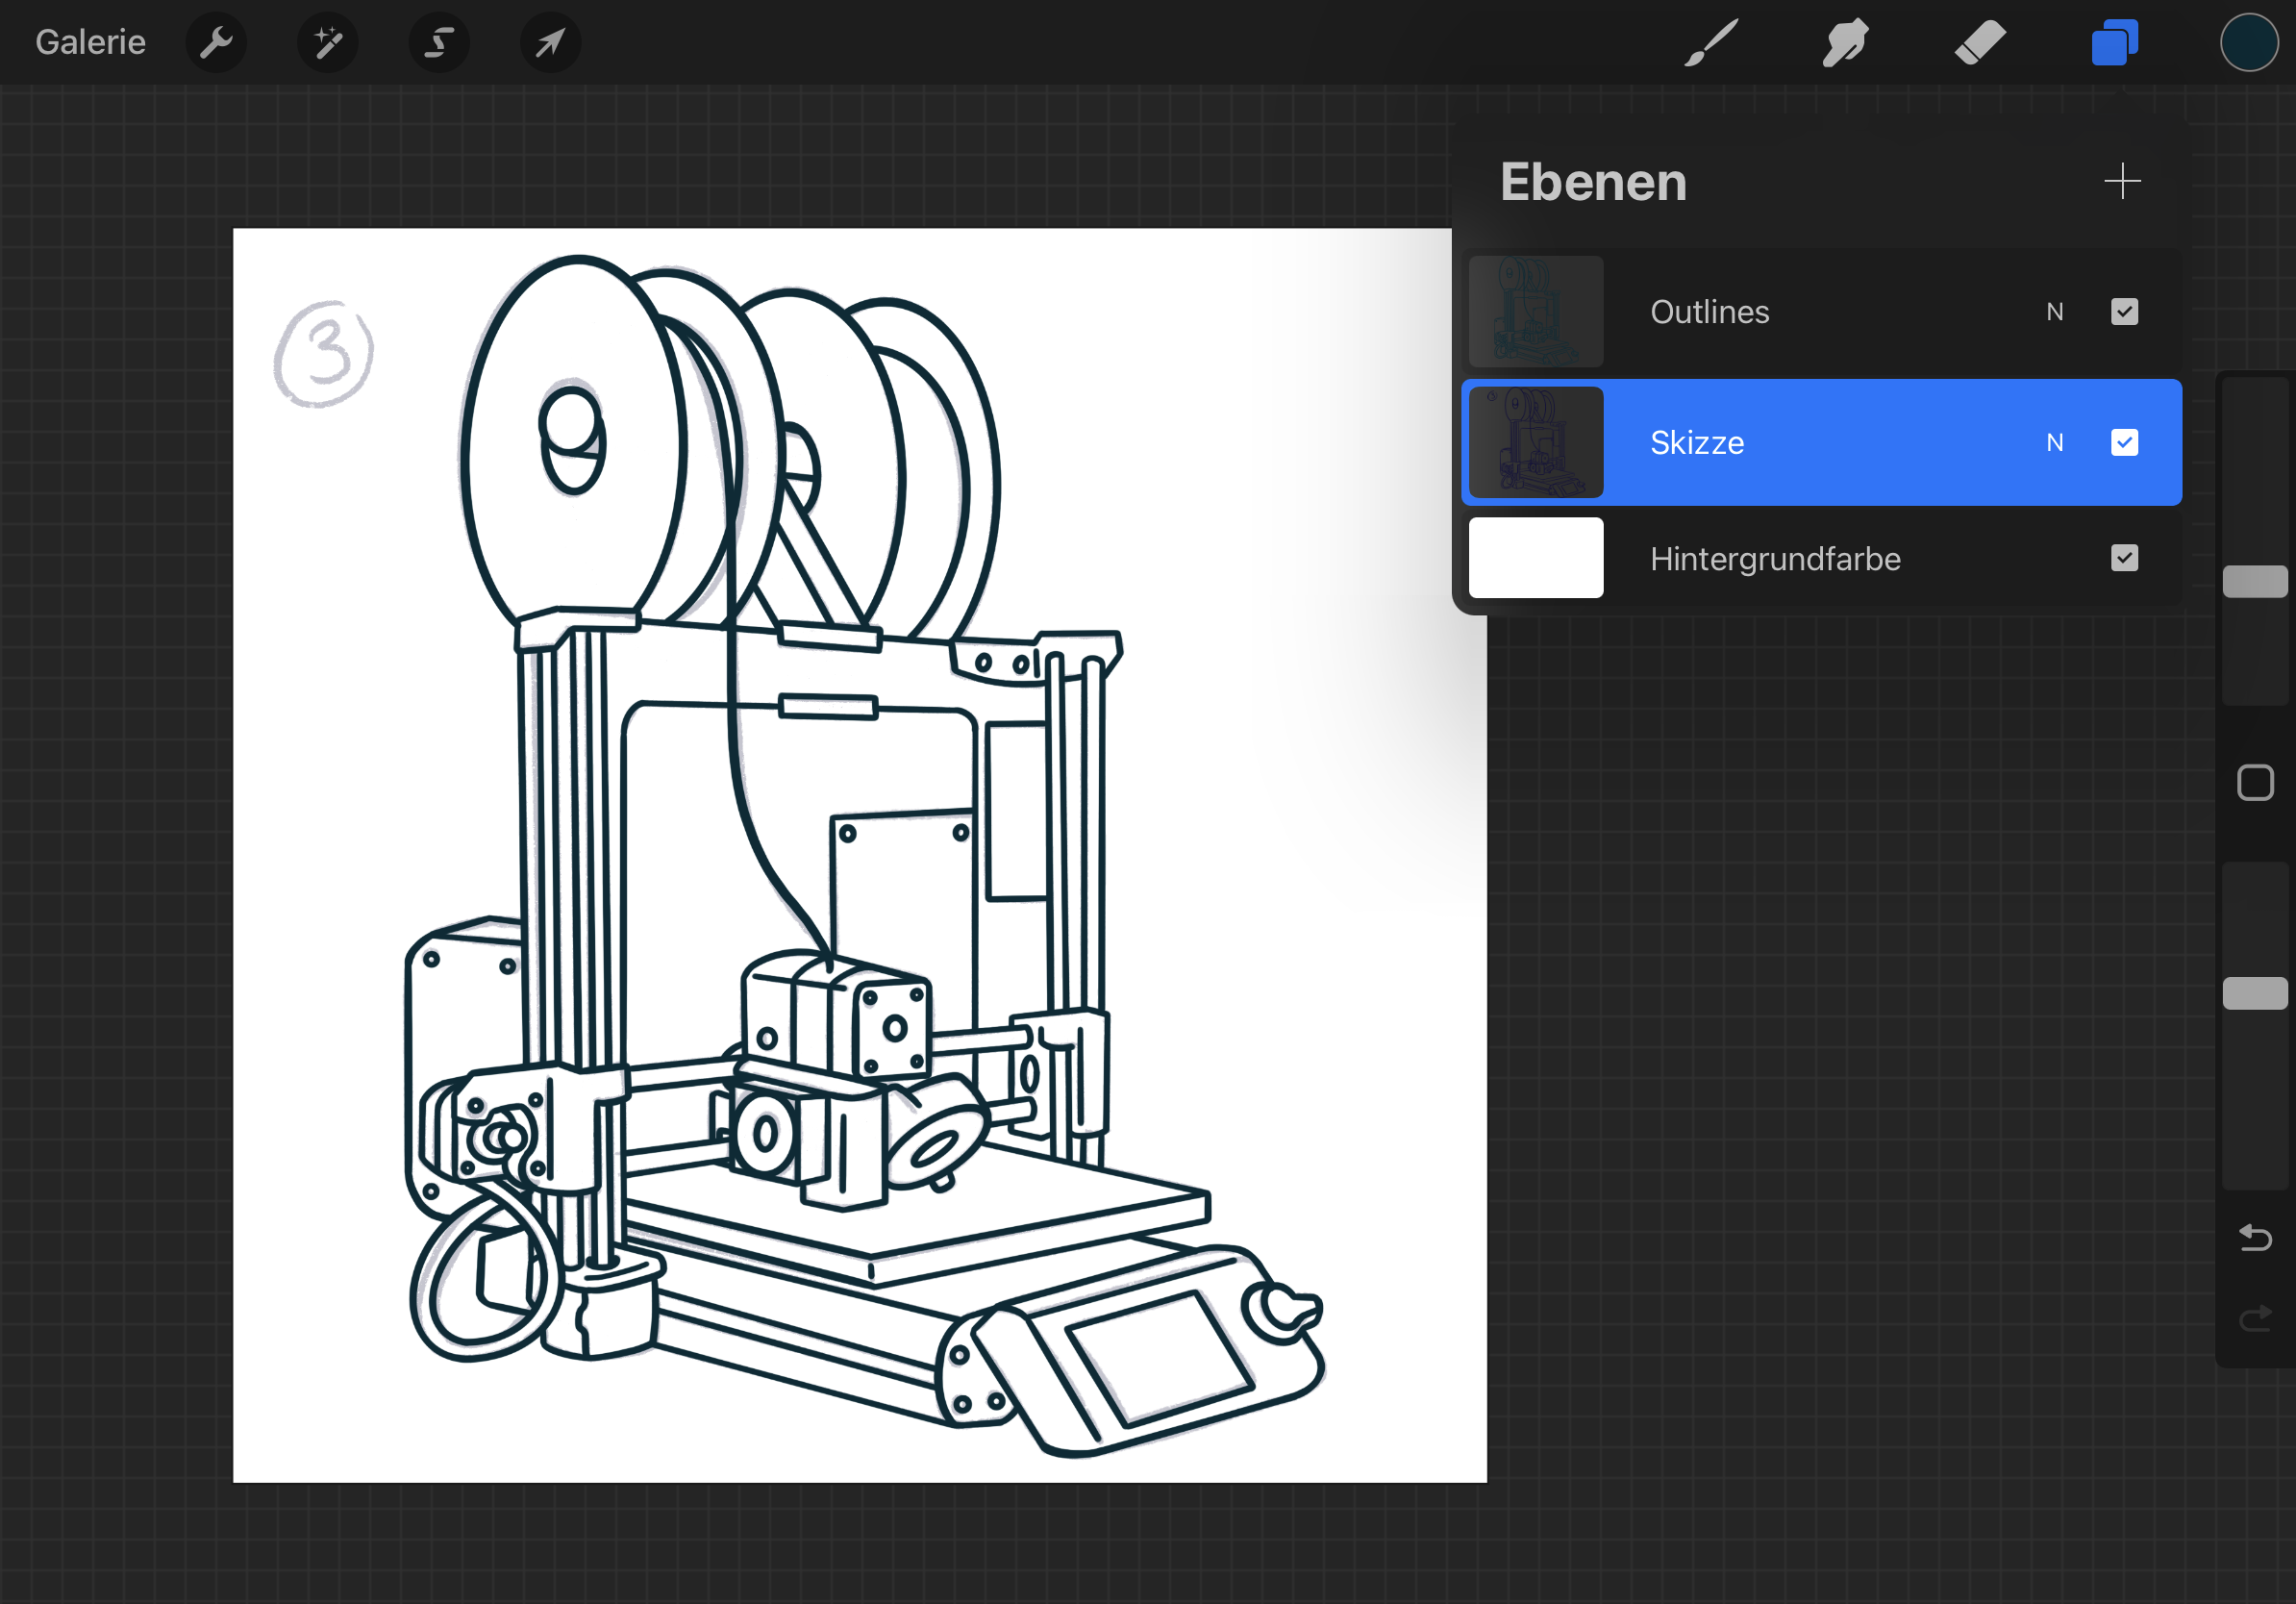The height and width of the screenshot is (1604, 2296).
Task: Tap the redo arrow
Action: coord(2255,1320)
